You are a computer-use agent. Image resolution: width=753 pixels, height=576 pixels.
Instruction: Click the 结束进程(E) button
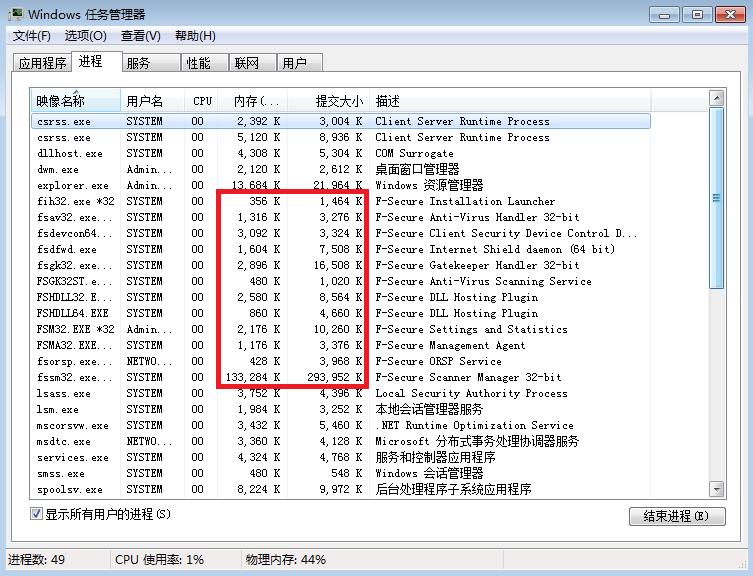pos(676,516)
